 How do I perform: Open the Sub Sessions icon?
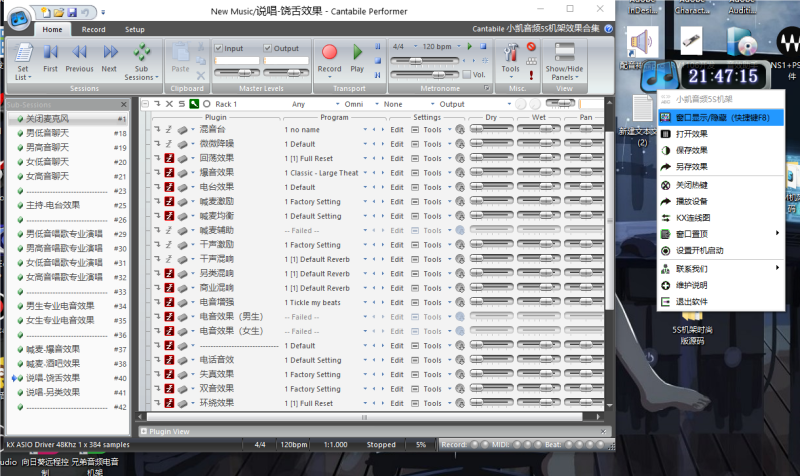141,53
